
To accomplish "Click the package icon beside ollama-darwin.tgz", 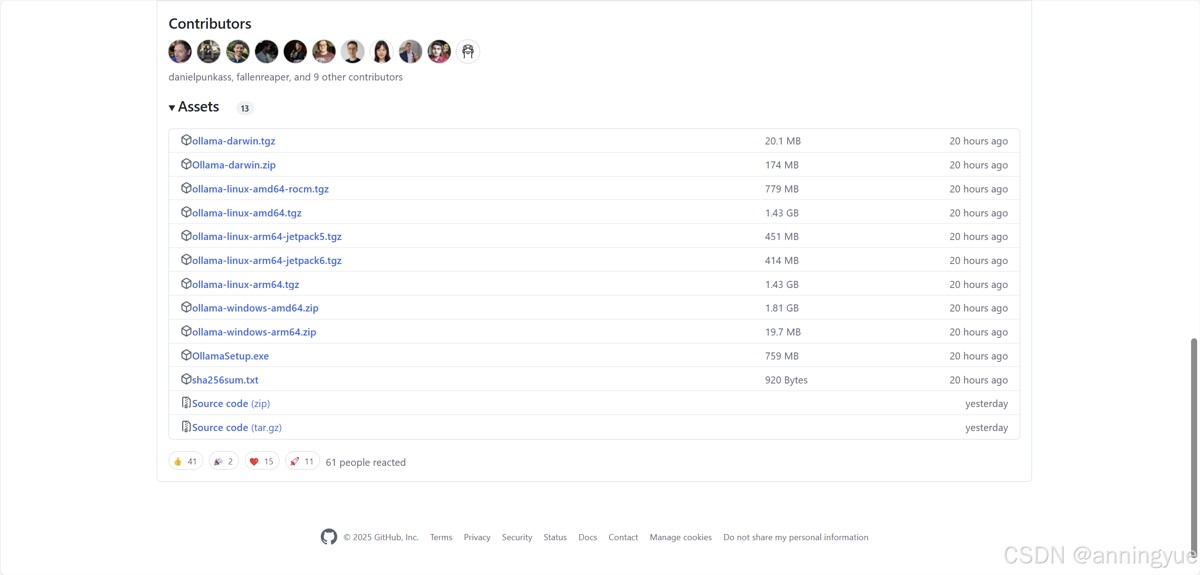I will pyautogui.click(x=186, y=141).
